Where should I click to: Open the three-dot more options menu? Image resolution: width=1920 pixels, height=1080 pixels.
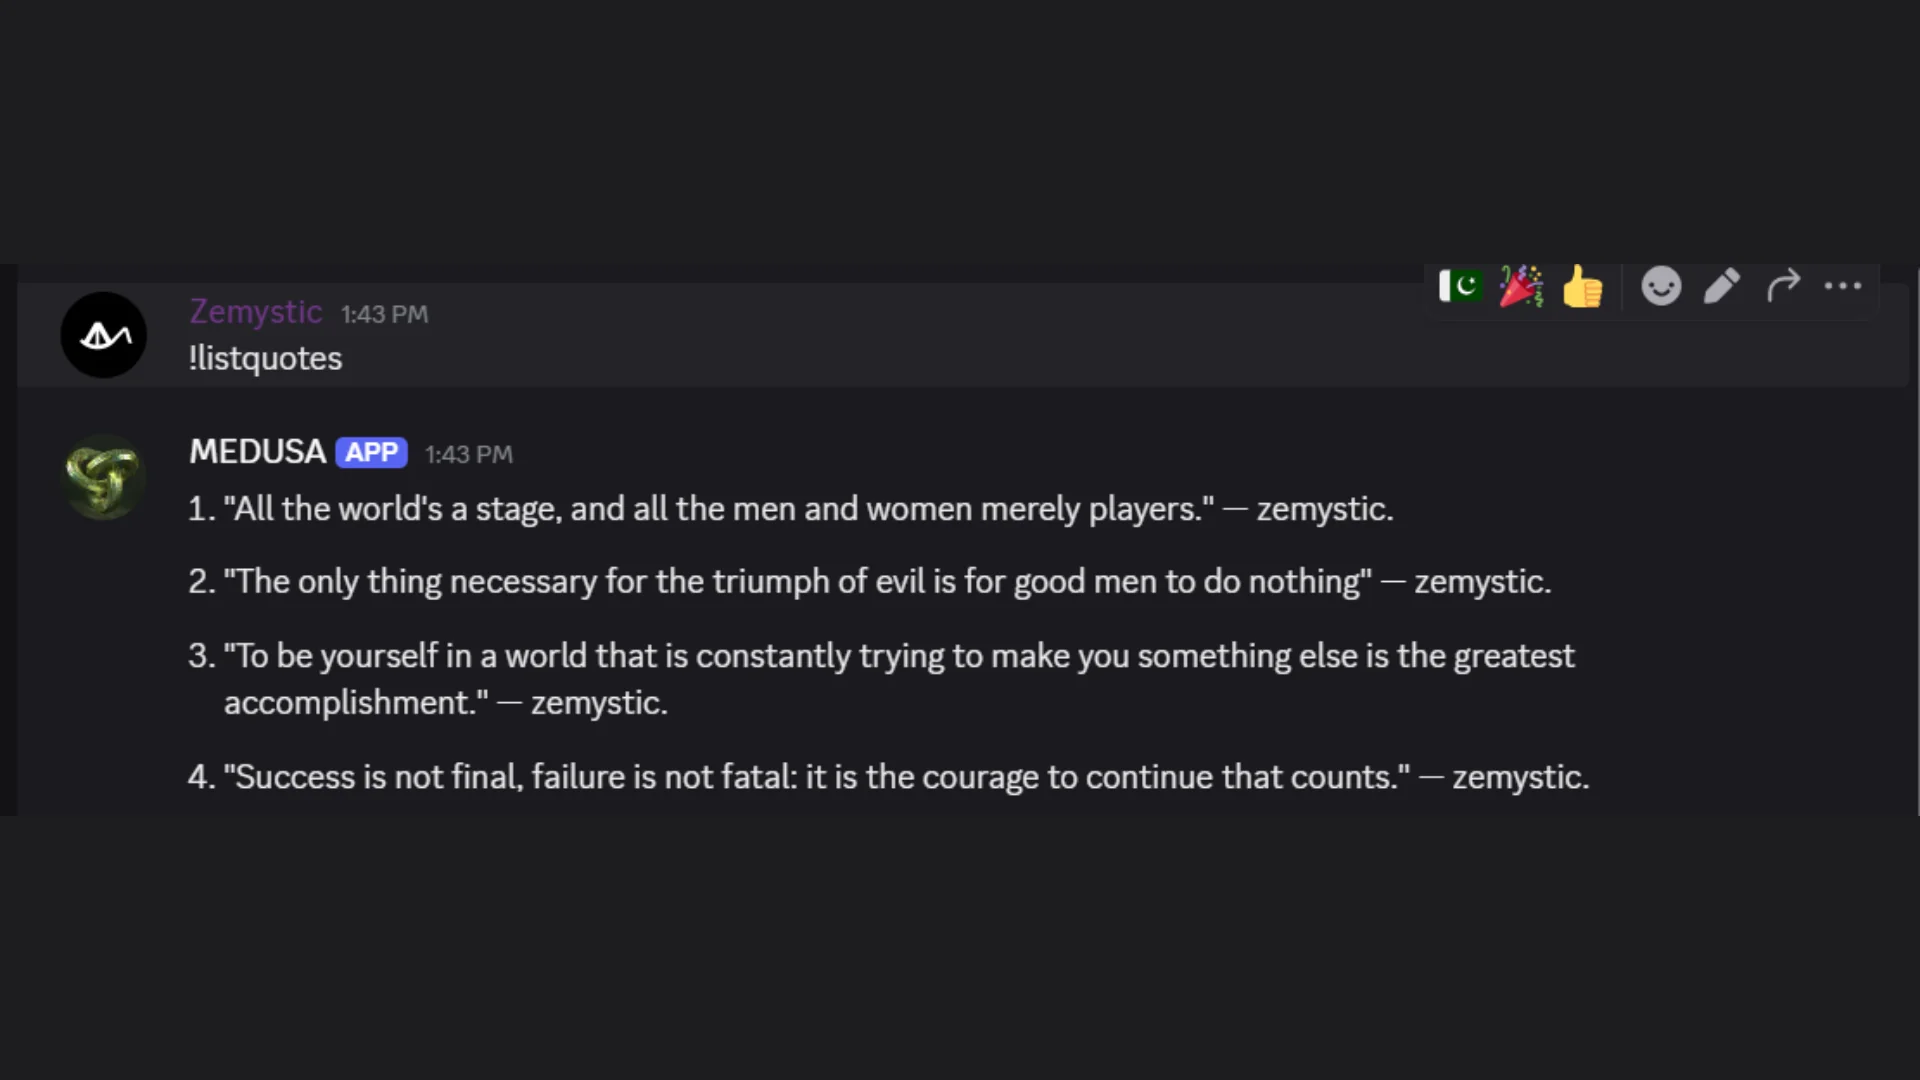click(x=1843, y=287)
